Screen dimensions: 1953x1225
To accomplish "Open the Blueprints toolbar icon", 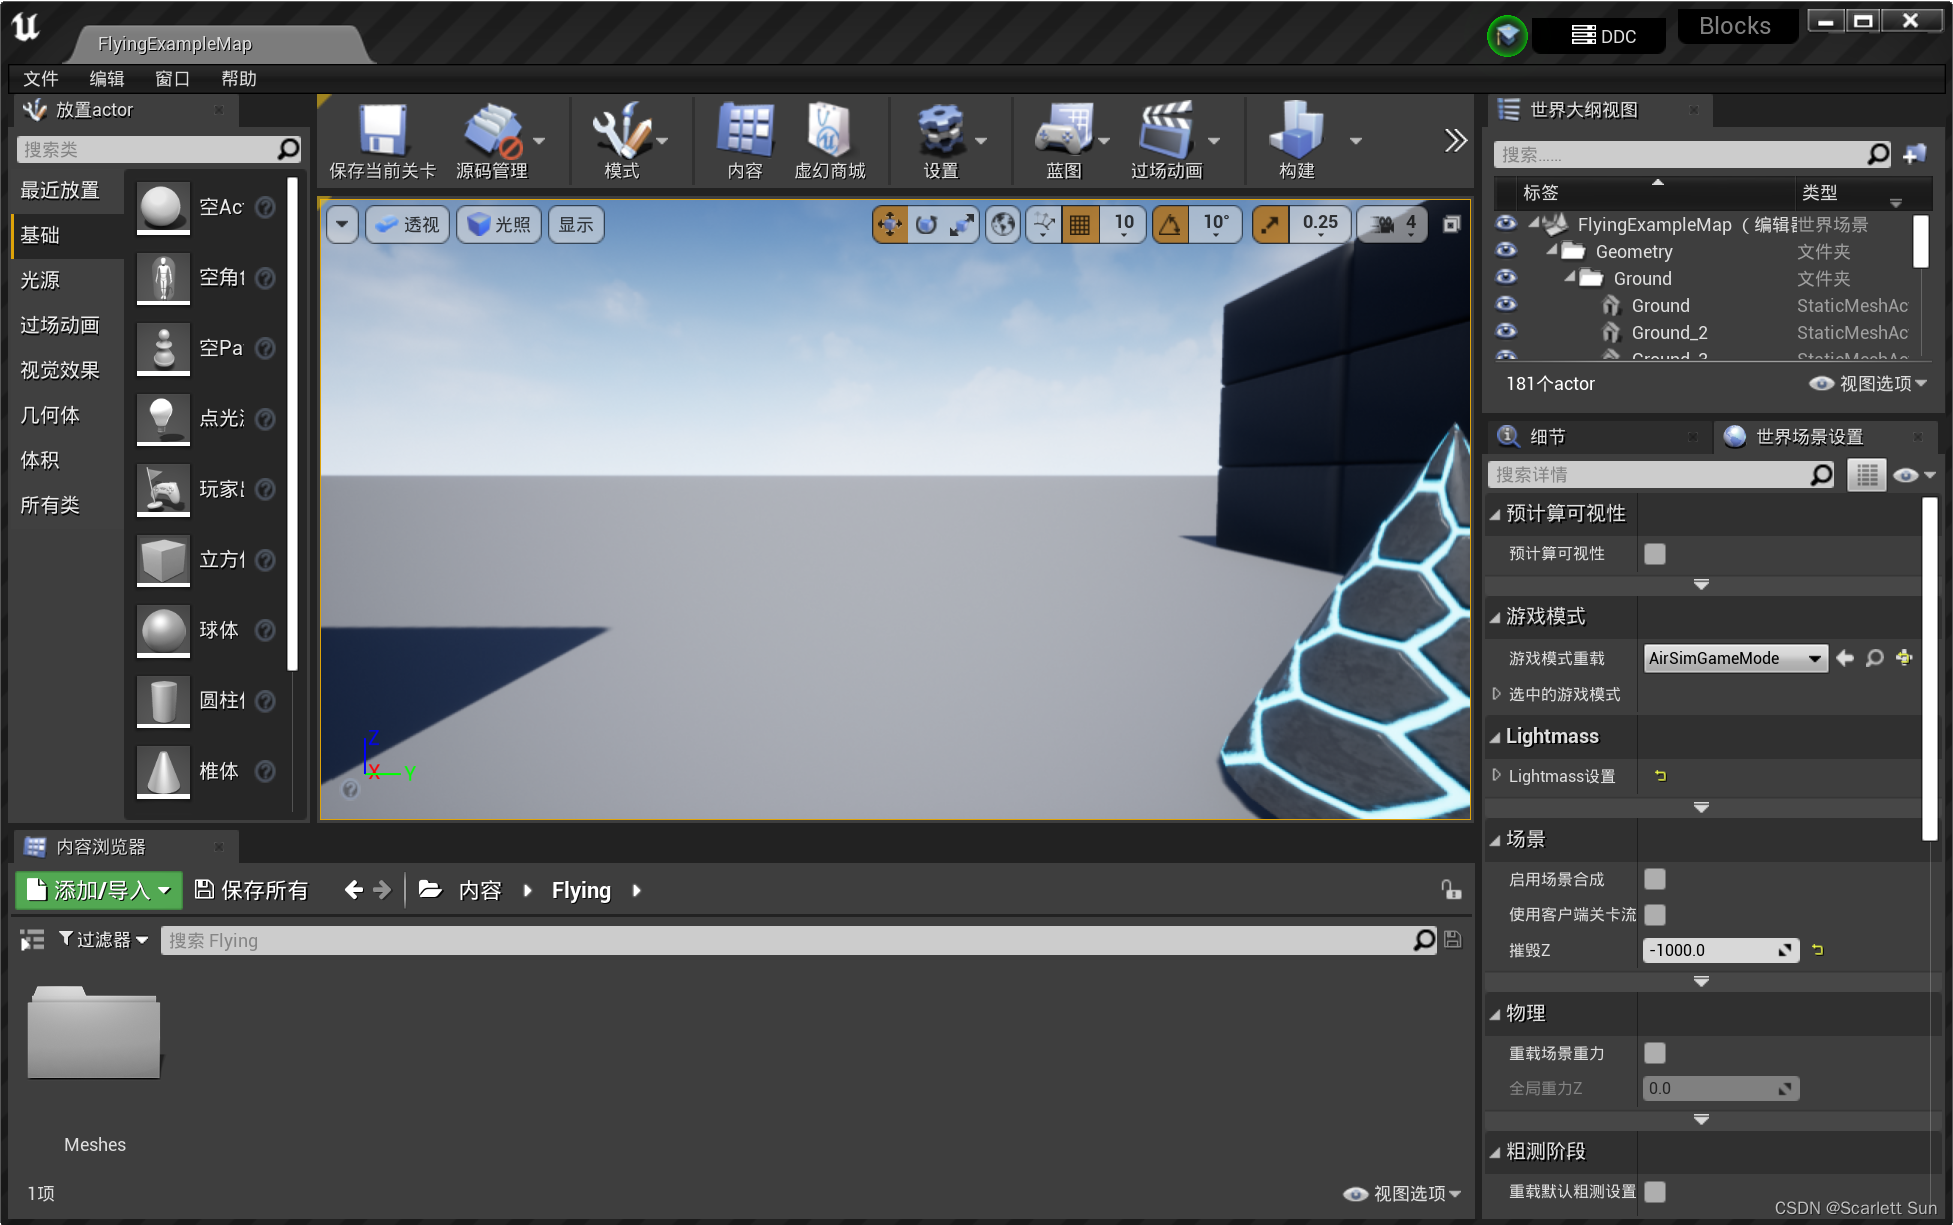I will (x=1063, y=131).
